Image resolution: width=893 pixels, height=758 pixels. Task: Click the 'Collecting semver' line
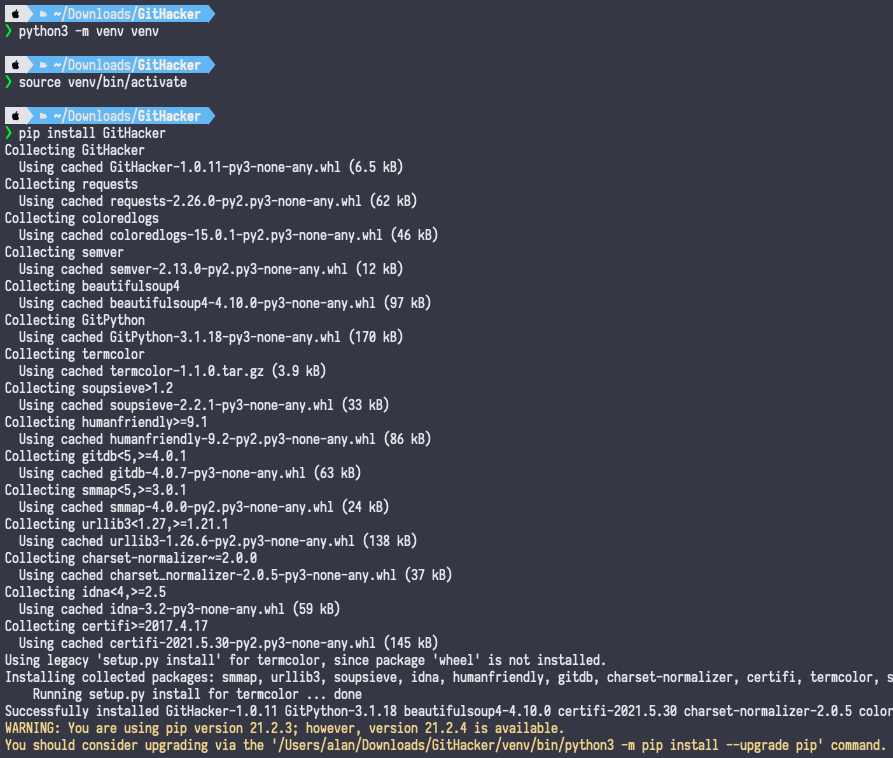64,252
